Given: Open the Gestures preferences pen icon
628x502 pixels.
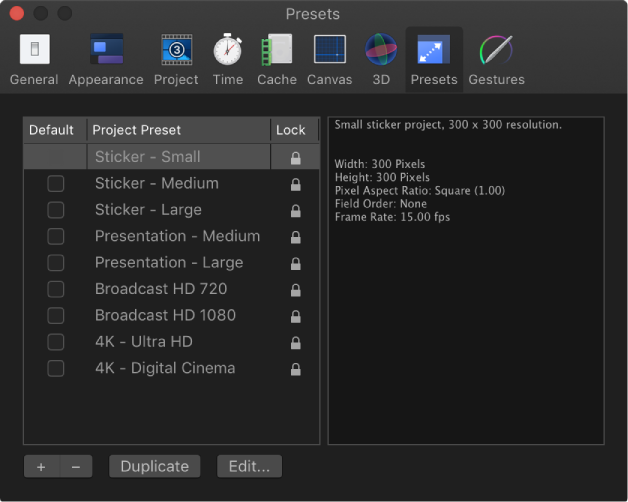Looking at the screenshot, I should click(496, 49).
